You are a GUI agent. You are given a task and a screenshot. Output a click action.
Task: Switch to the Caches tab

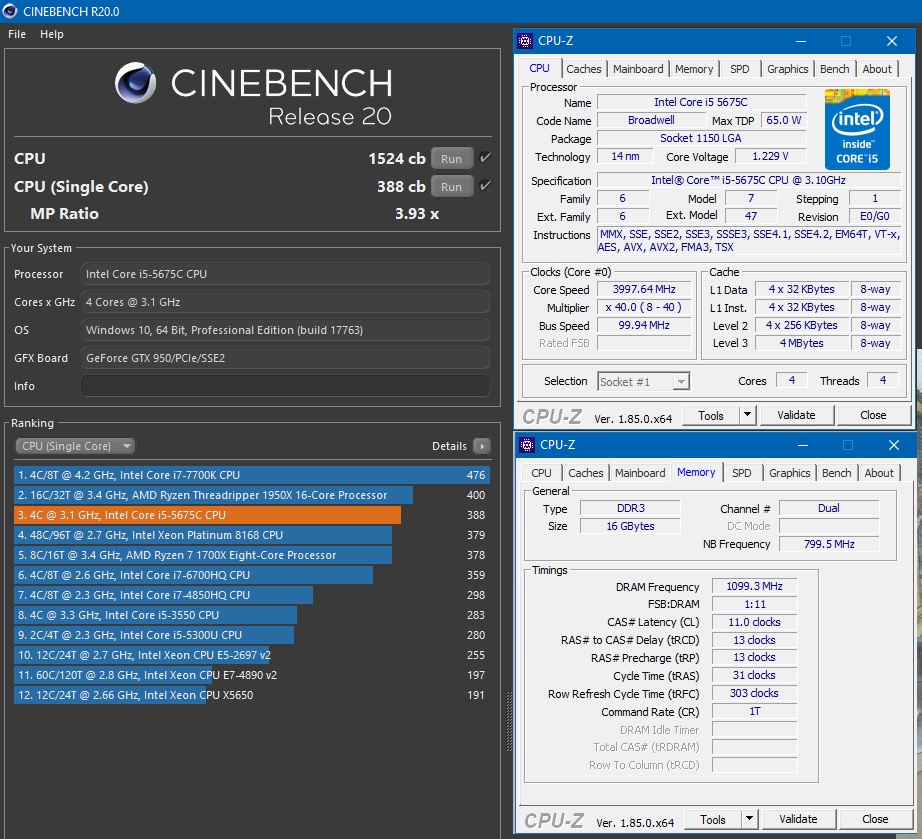click(584, 68)
